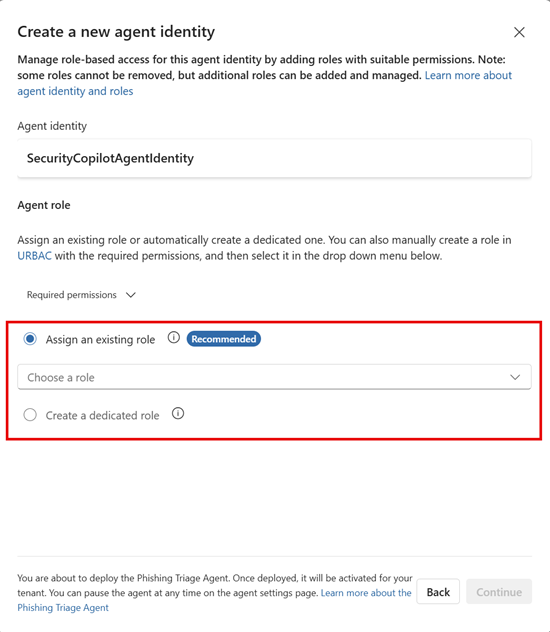Screen dimensions: 550x632
Task: Click the Back button
Action: [438, 592]
